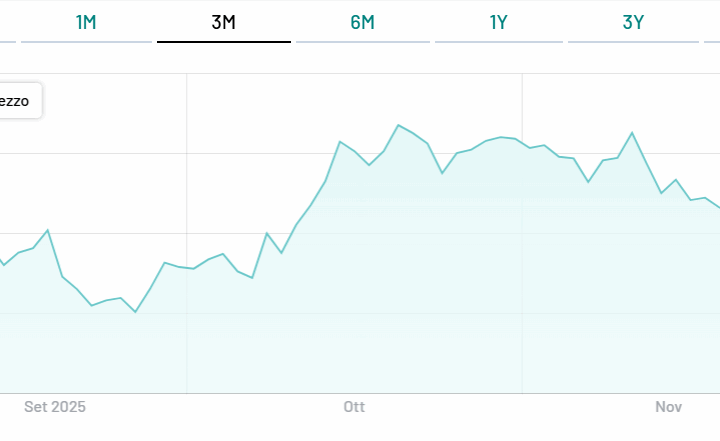Select the cut-off tab left of 1M
The image size is (720, 441).
tap(6, 22)
